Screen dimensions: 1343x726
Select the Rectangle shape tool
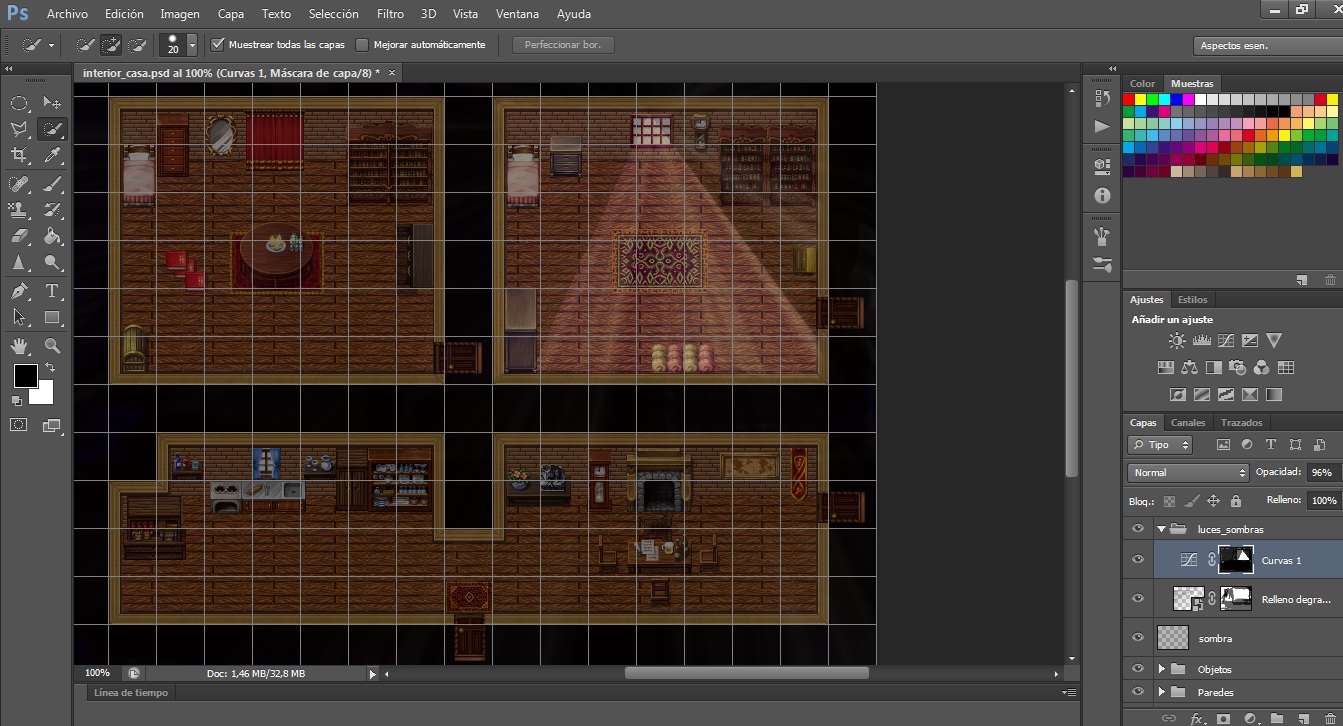point(53,317)
